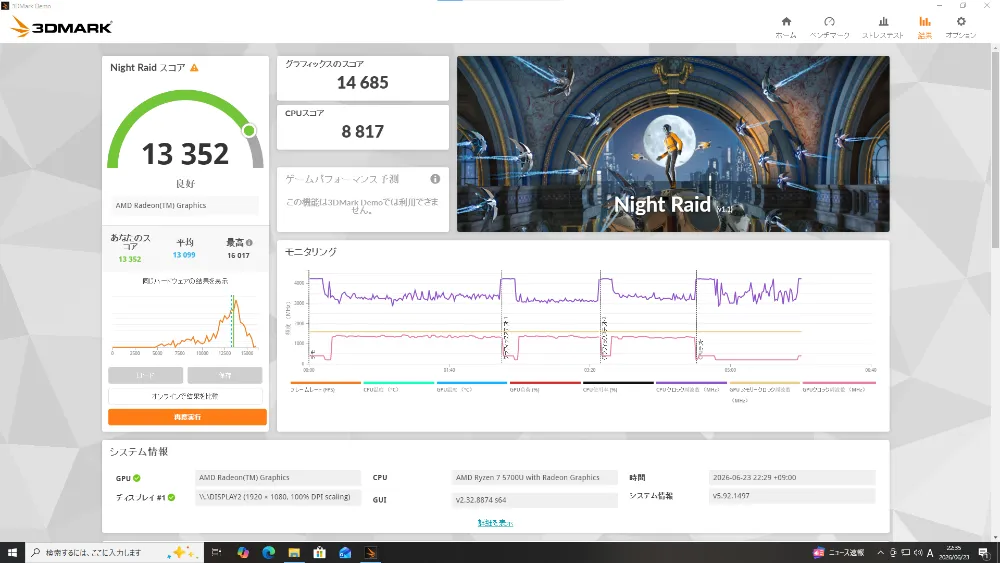
Task: Click the warning triangle beside Night Raid スコア
Action: (x=195, y=68)
